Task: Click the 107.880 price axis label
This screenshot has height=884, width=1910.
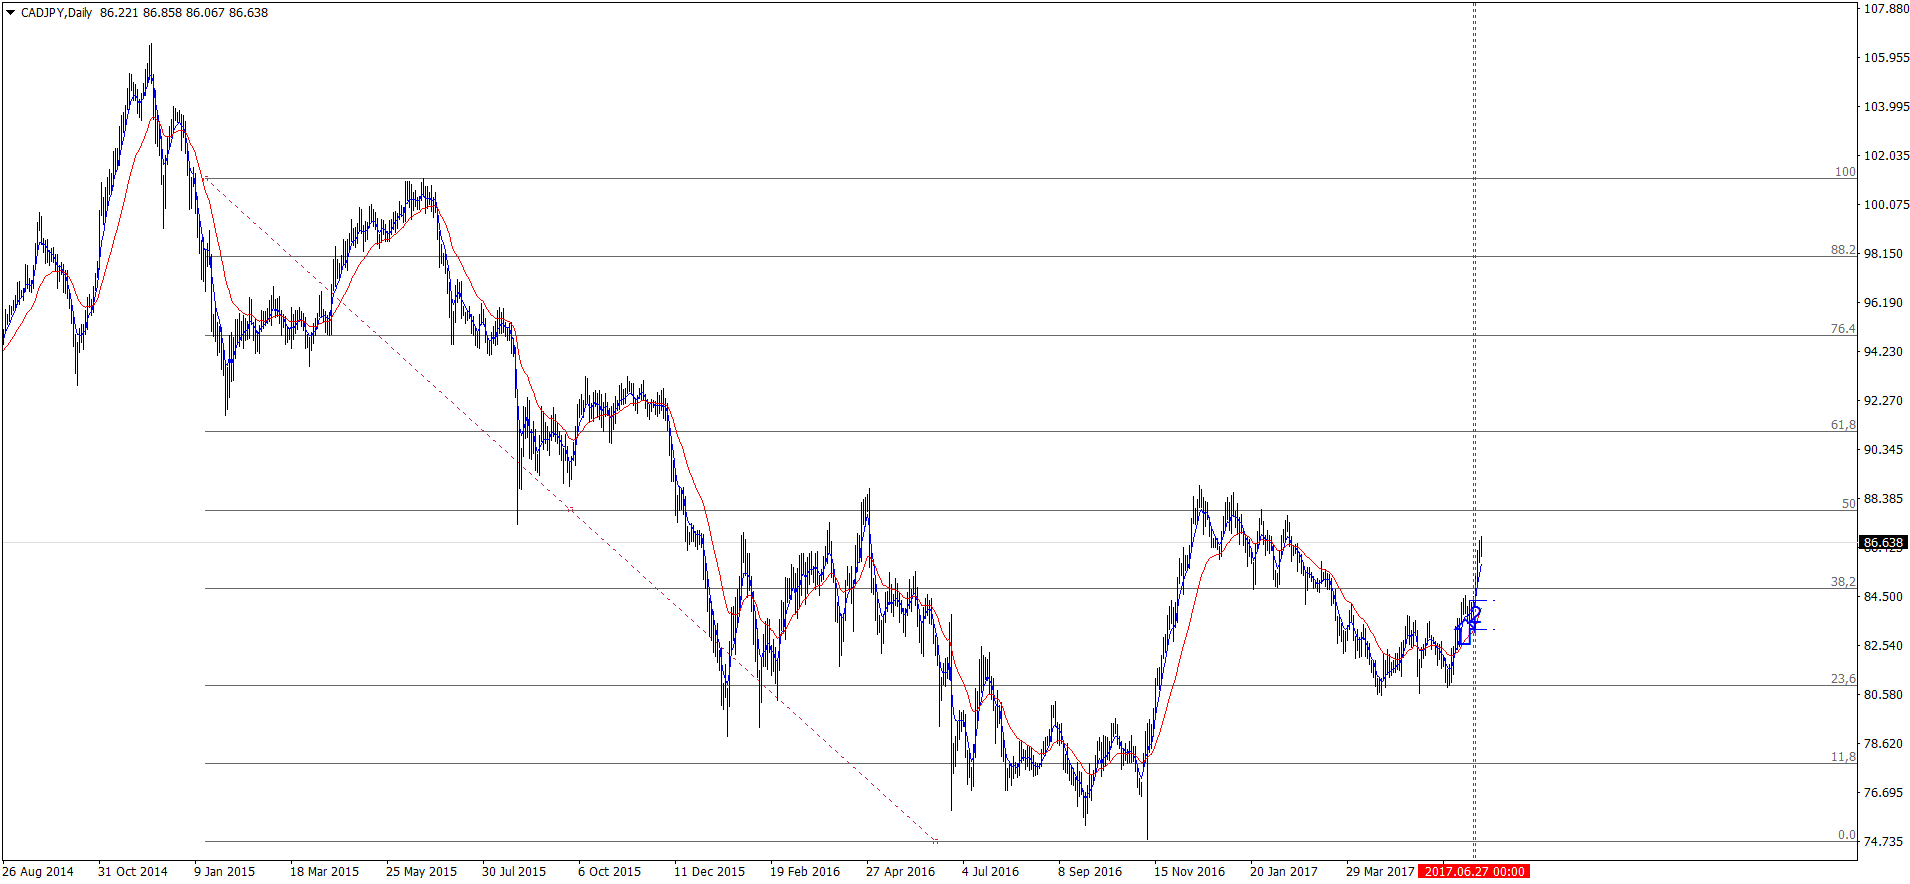Action: click(x=1886, y=9)
